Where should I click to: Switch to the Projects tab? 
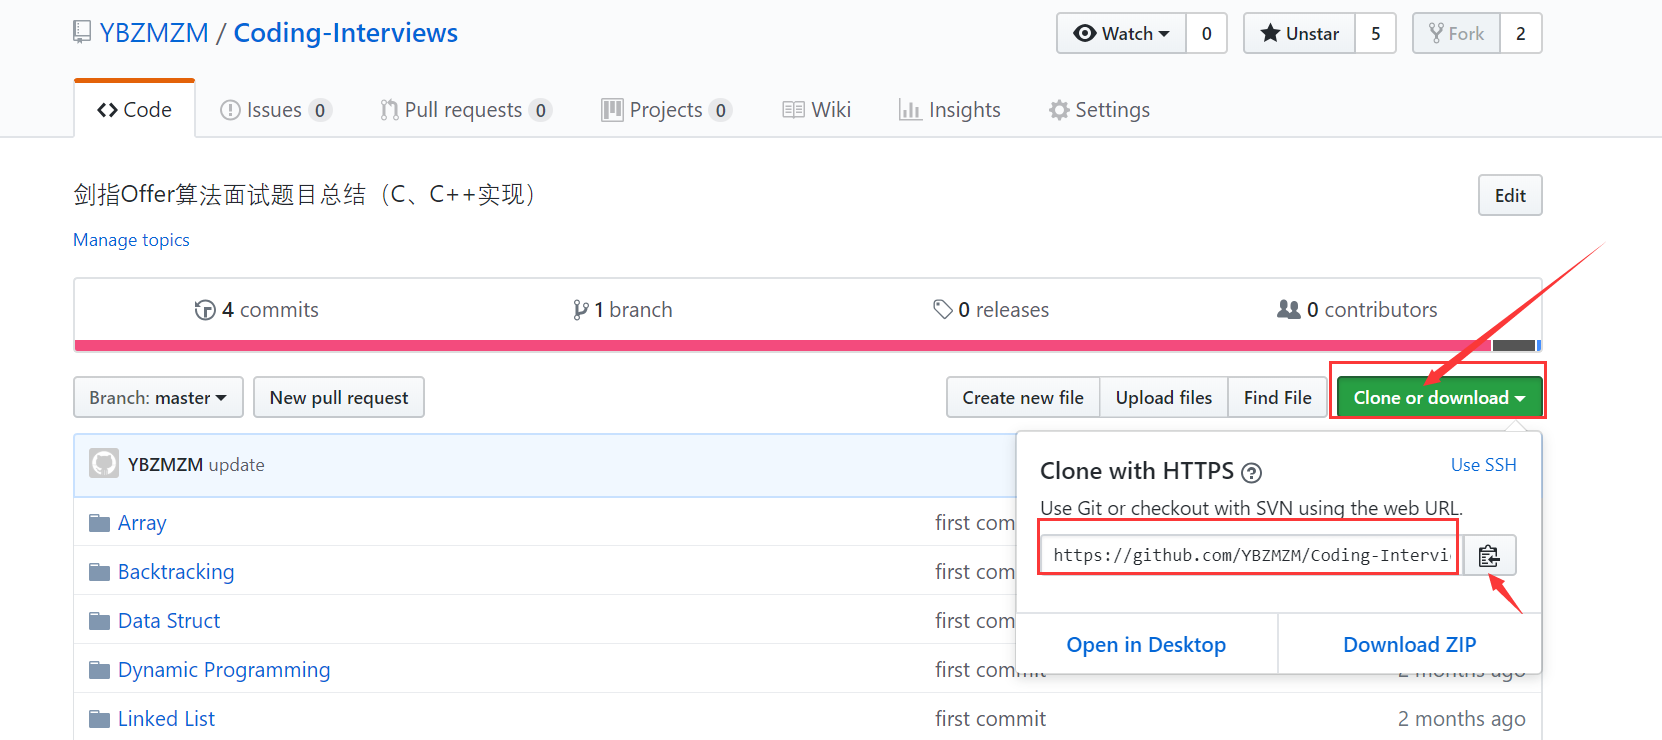click(666, 110)
